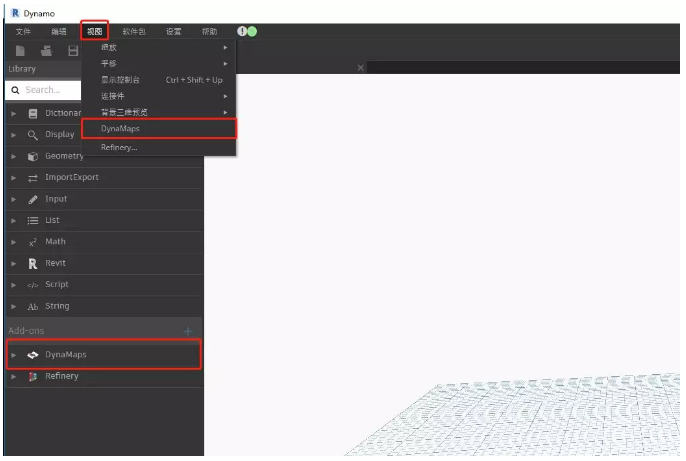This screenshot has width=686, height=461.
Task: Click the Math x² icon
Action: [x=33, y=242]
